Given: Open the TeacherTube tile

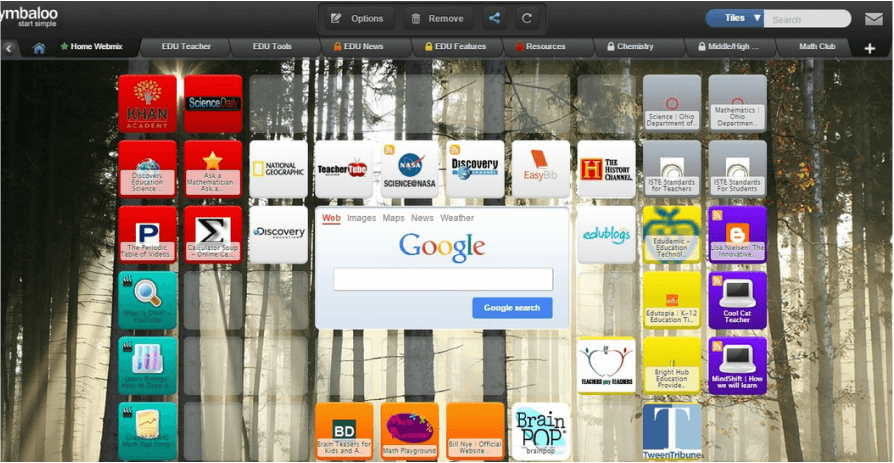Looking at the screenshot, I should pyautogui.click(x=344, y=169).
